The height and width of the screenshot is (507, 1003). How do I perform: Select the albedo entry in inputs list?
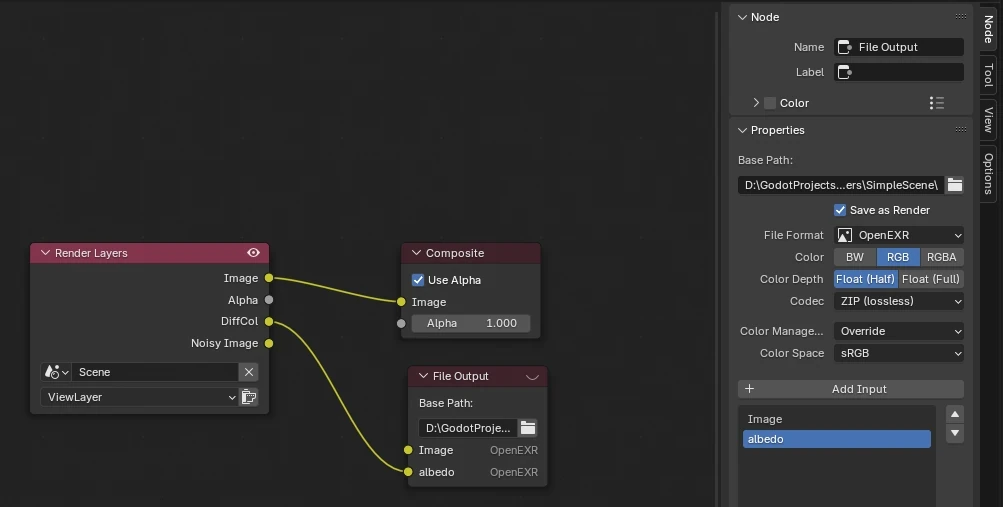pyautogui.click(x=837, y=439)
